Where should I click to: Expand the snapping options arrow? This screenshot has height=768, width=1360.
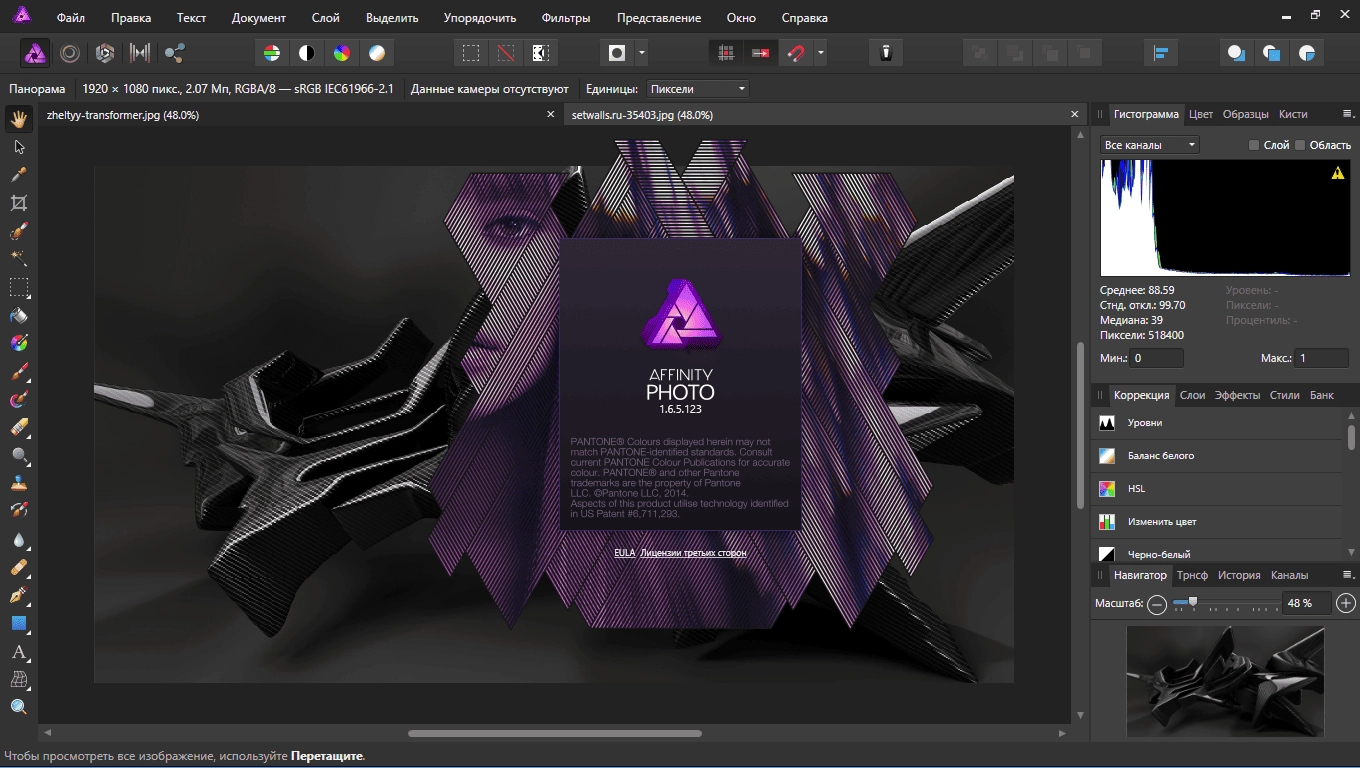pyautogui.click(x=820, y=53)
